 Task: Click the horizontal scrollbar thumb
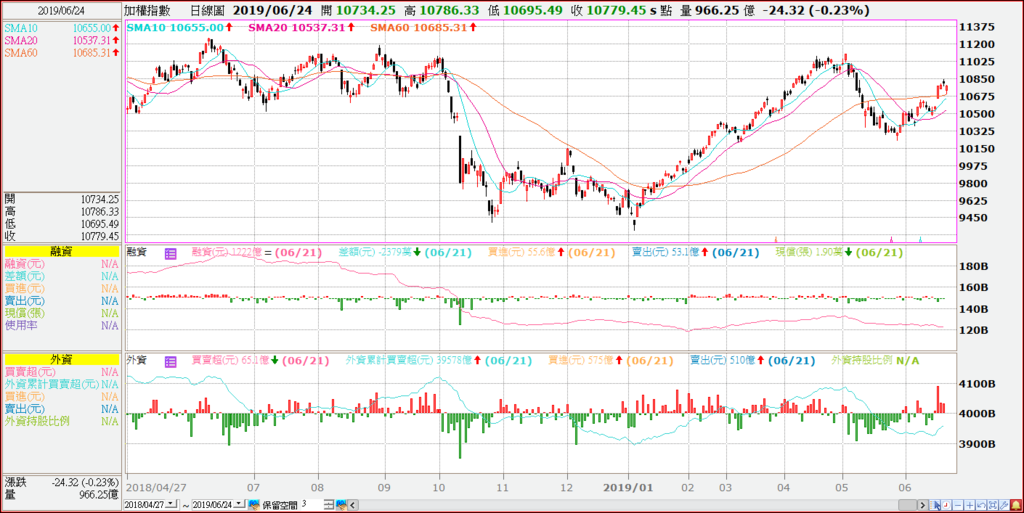(908, 505)
